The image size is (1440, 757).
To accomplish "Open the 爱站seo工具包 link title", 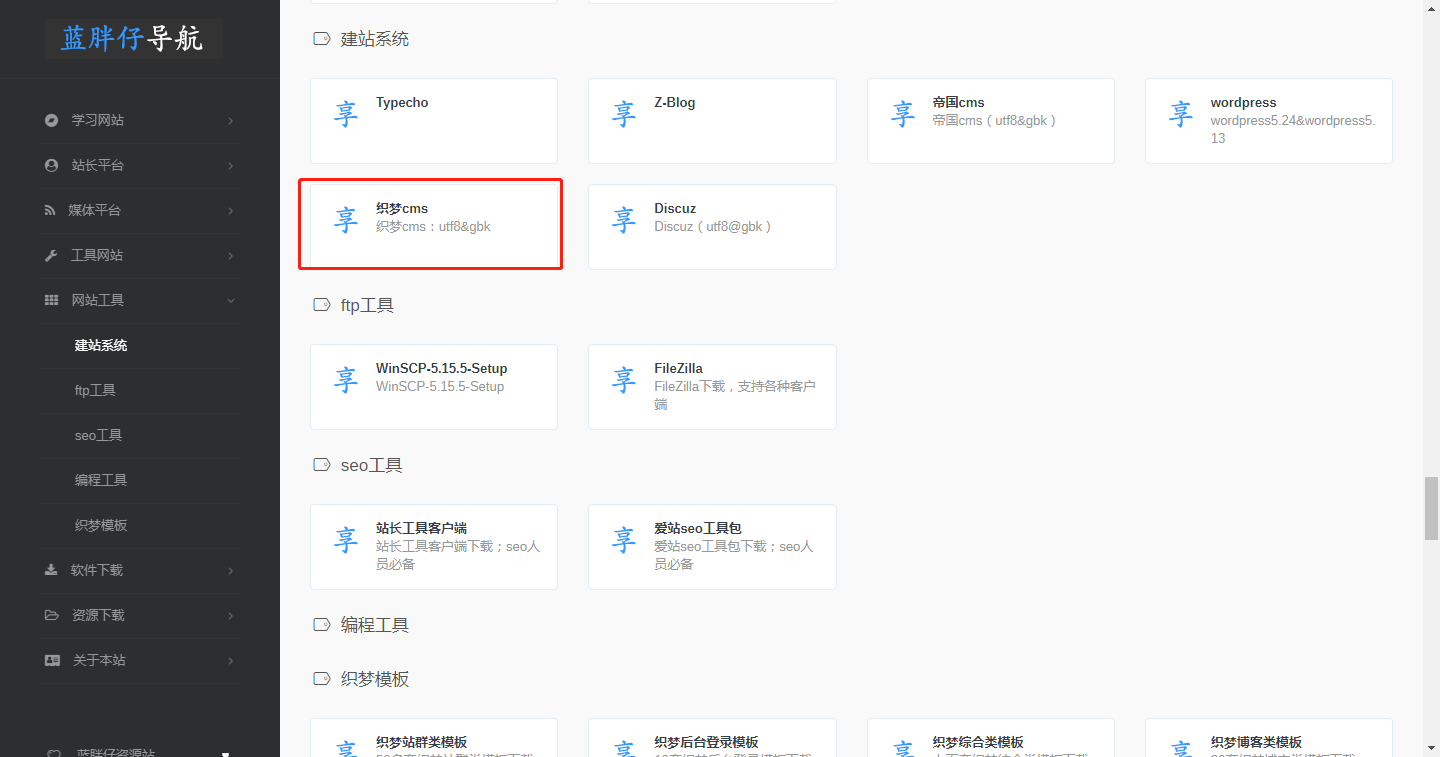I will pos(698,528).
